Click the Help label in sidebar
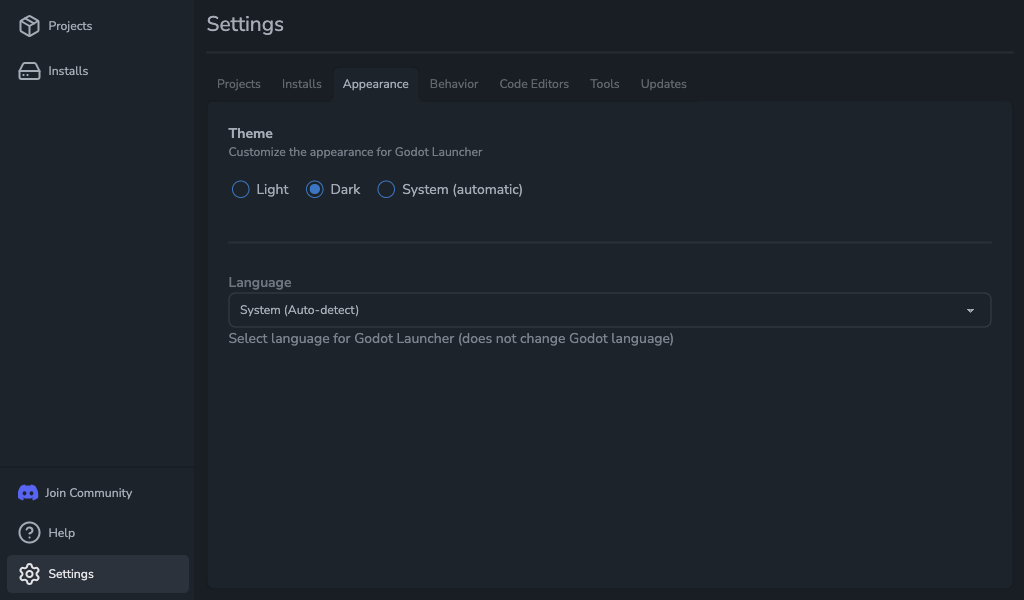 (x=61, y=533)
